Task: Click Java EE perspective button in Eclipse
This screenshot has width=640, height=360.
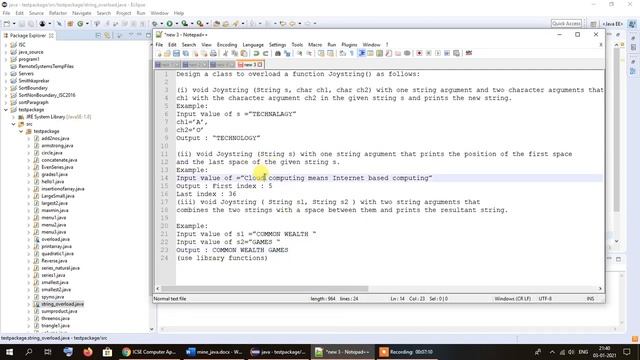Action: coord(612,24)
